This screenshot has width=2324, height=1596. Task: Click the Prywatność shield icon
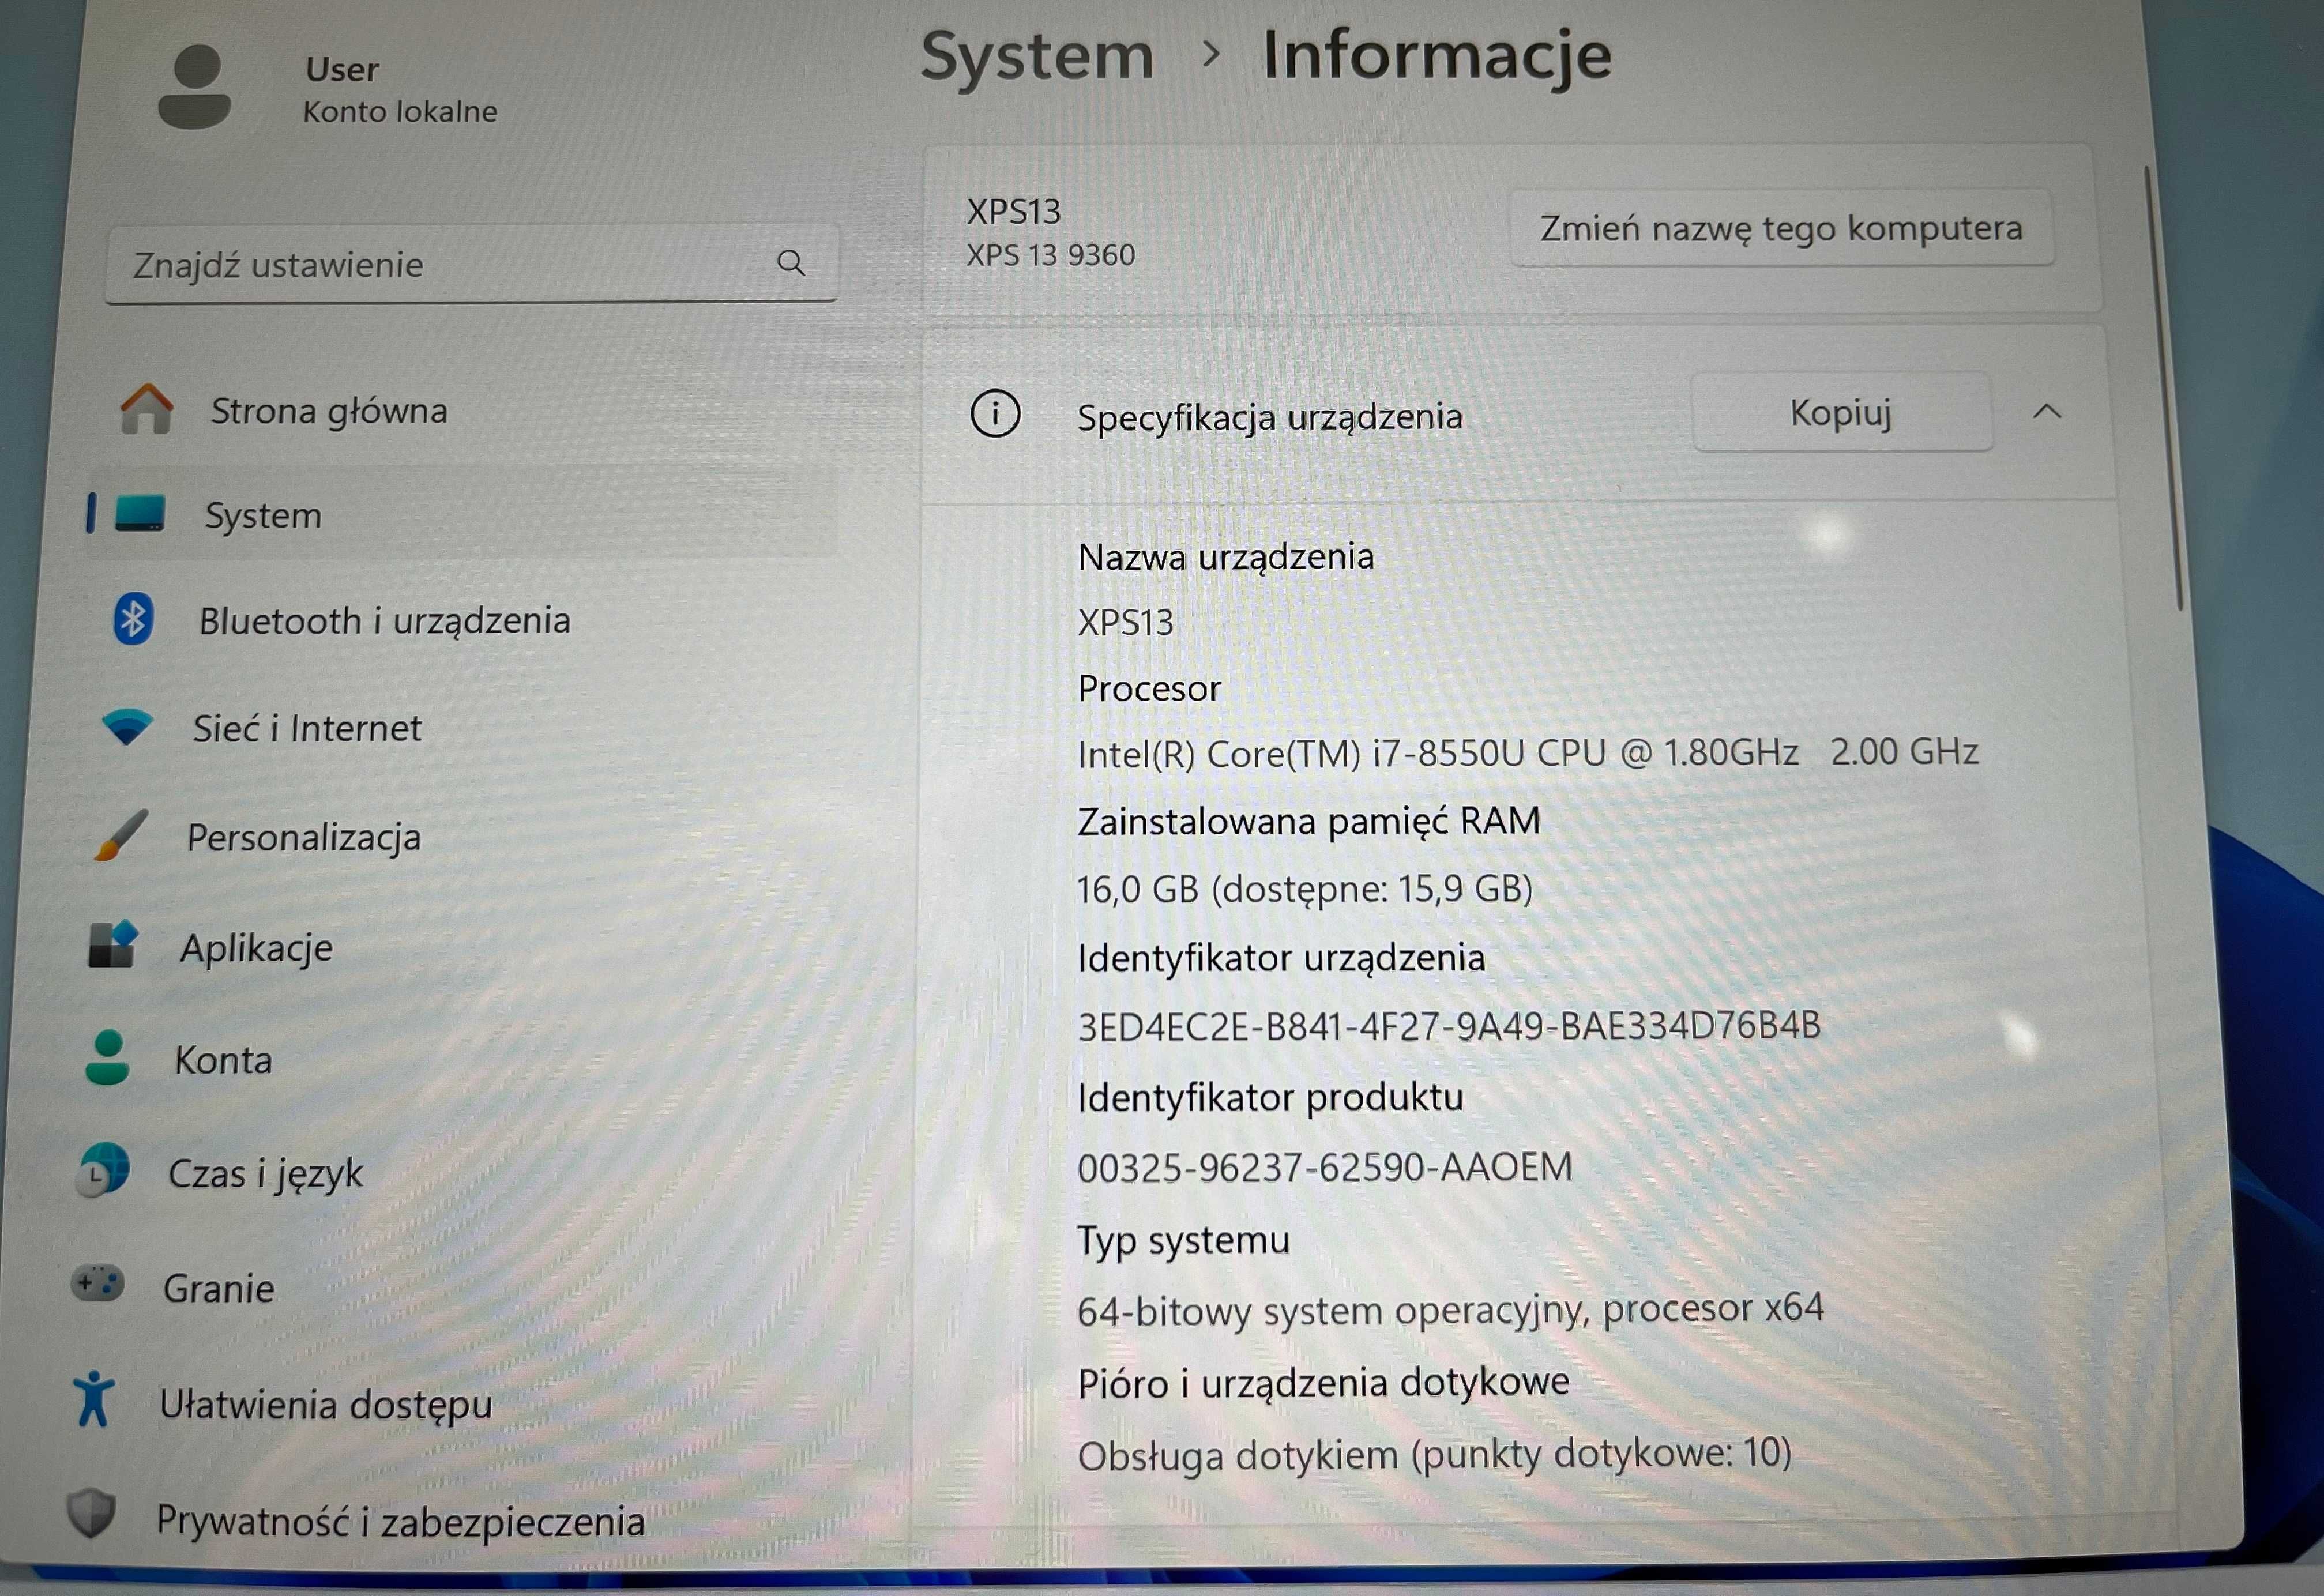click(x=91, y=1514)
